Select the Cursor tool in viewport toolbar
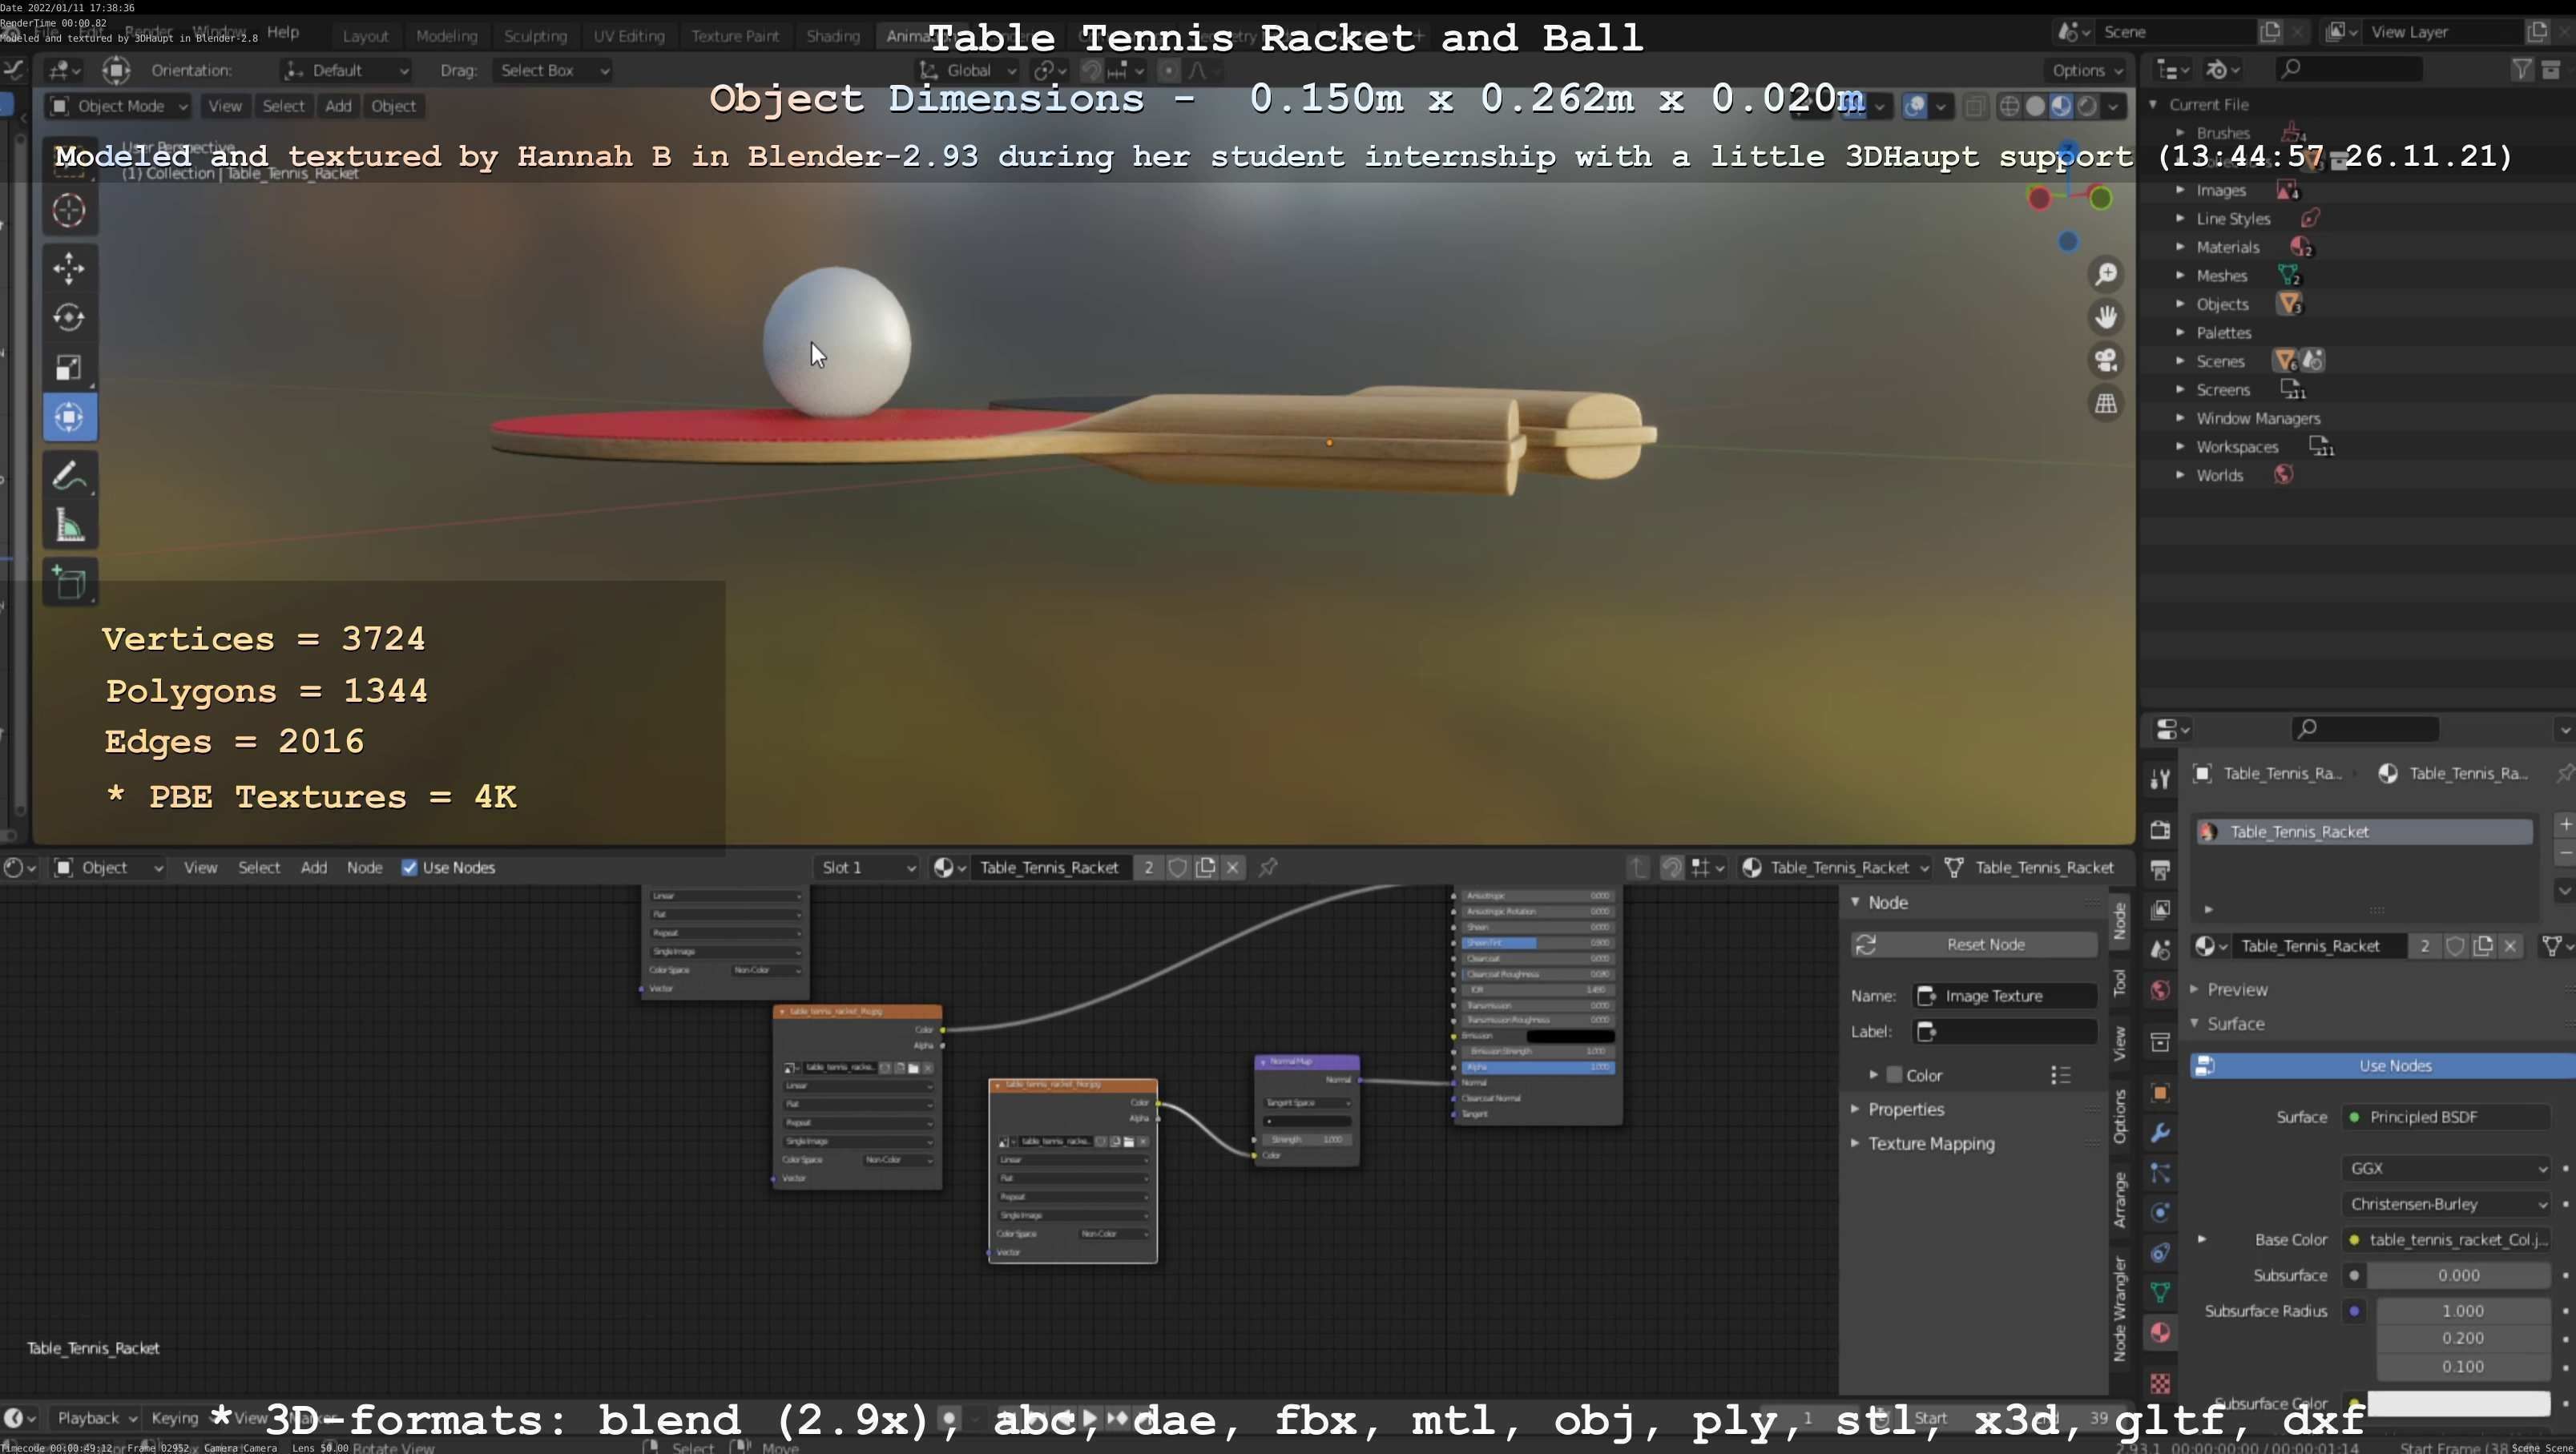This screenshot has width=2576, height=1454. [69, 210]
